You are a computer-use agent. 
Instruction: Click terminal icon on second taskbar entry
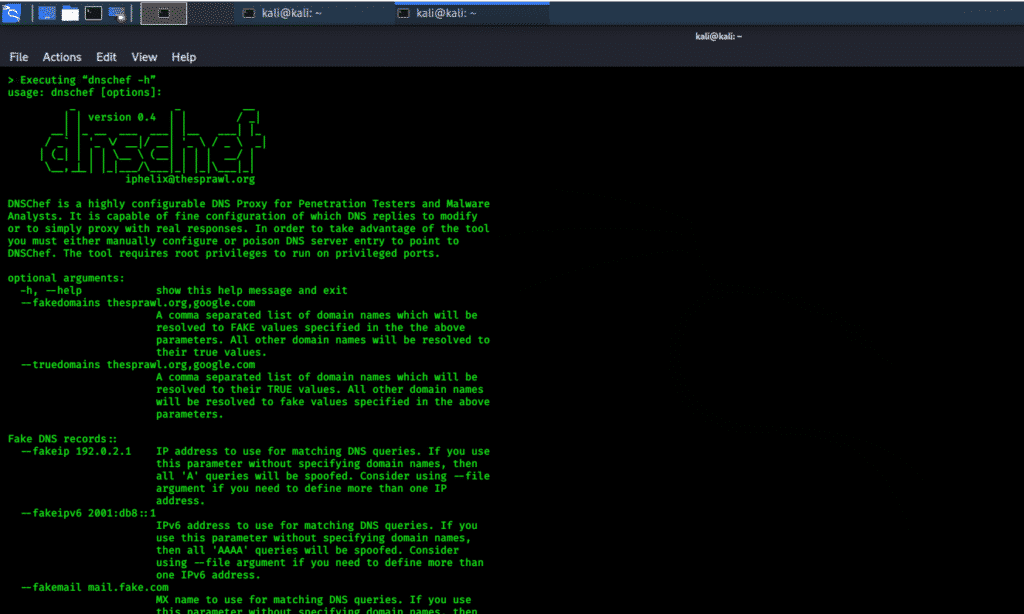point(404,13)
